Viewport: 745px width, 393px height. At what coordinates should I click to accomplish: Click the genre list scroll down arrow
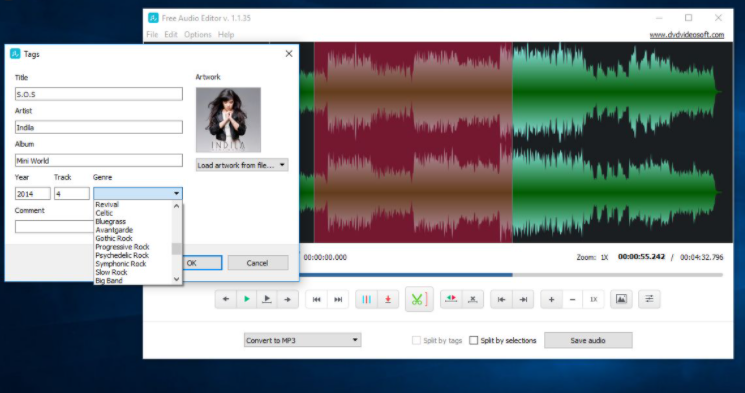(176, 279)
